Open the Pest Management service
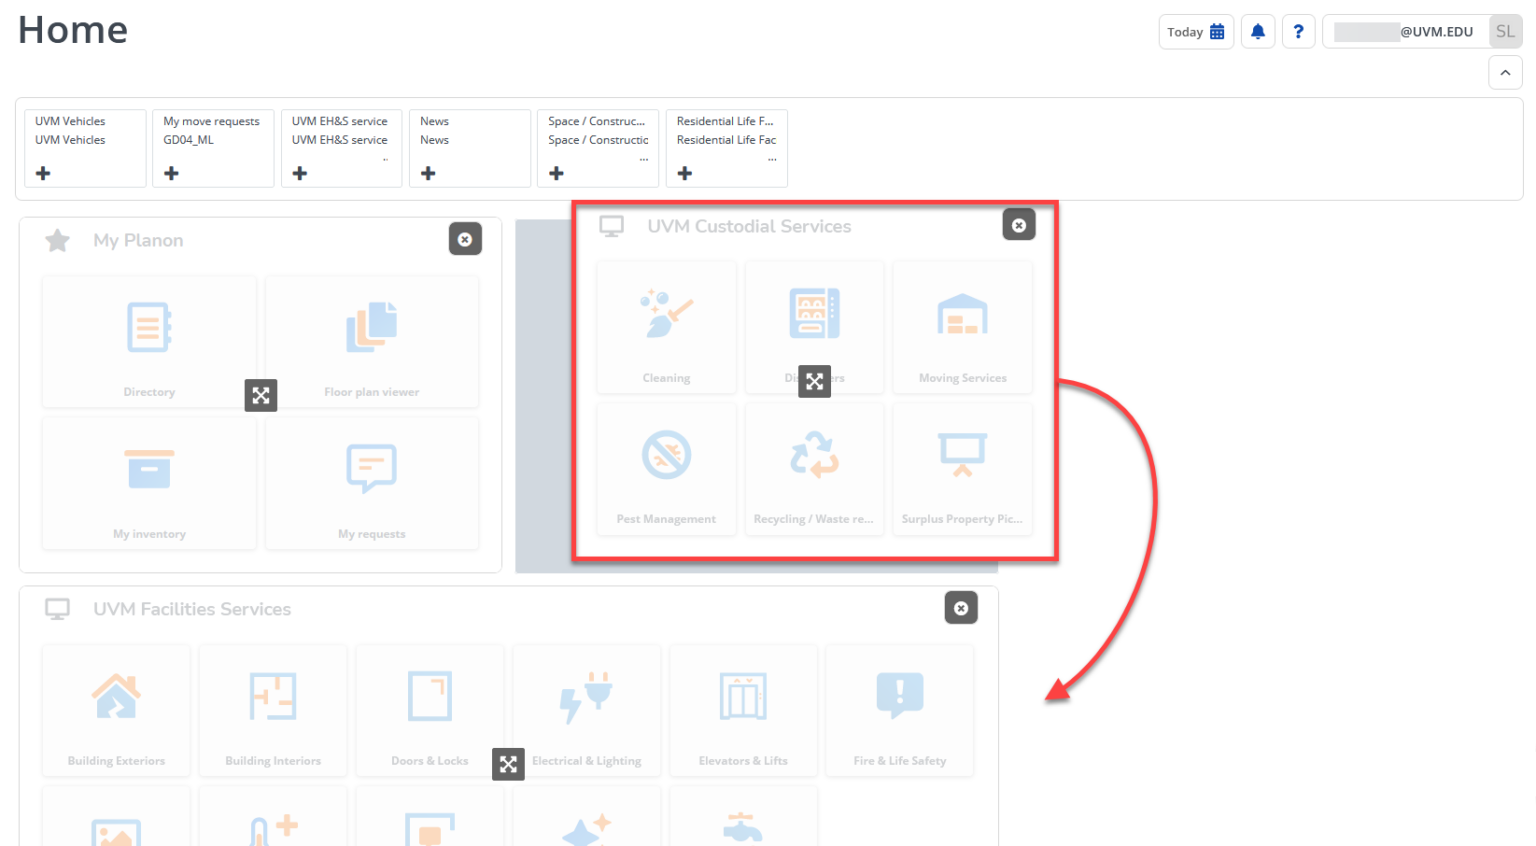This screenshot has width=1536, height=846. point(666,468)
